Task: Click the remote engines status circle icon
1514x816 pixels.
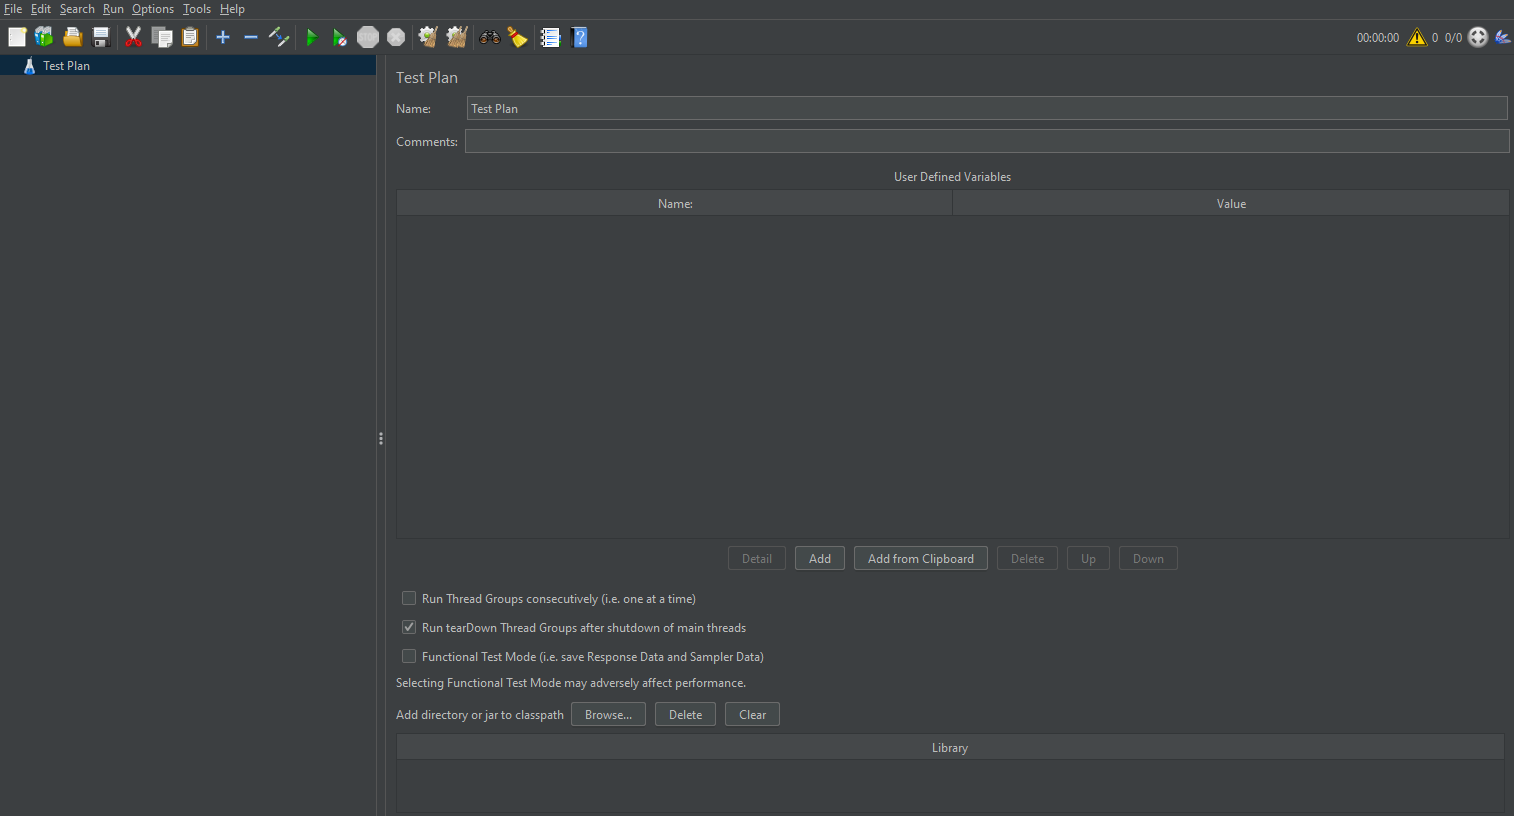Action: click(1478, 37)
